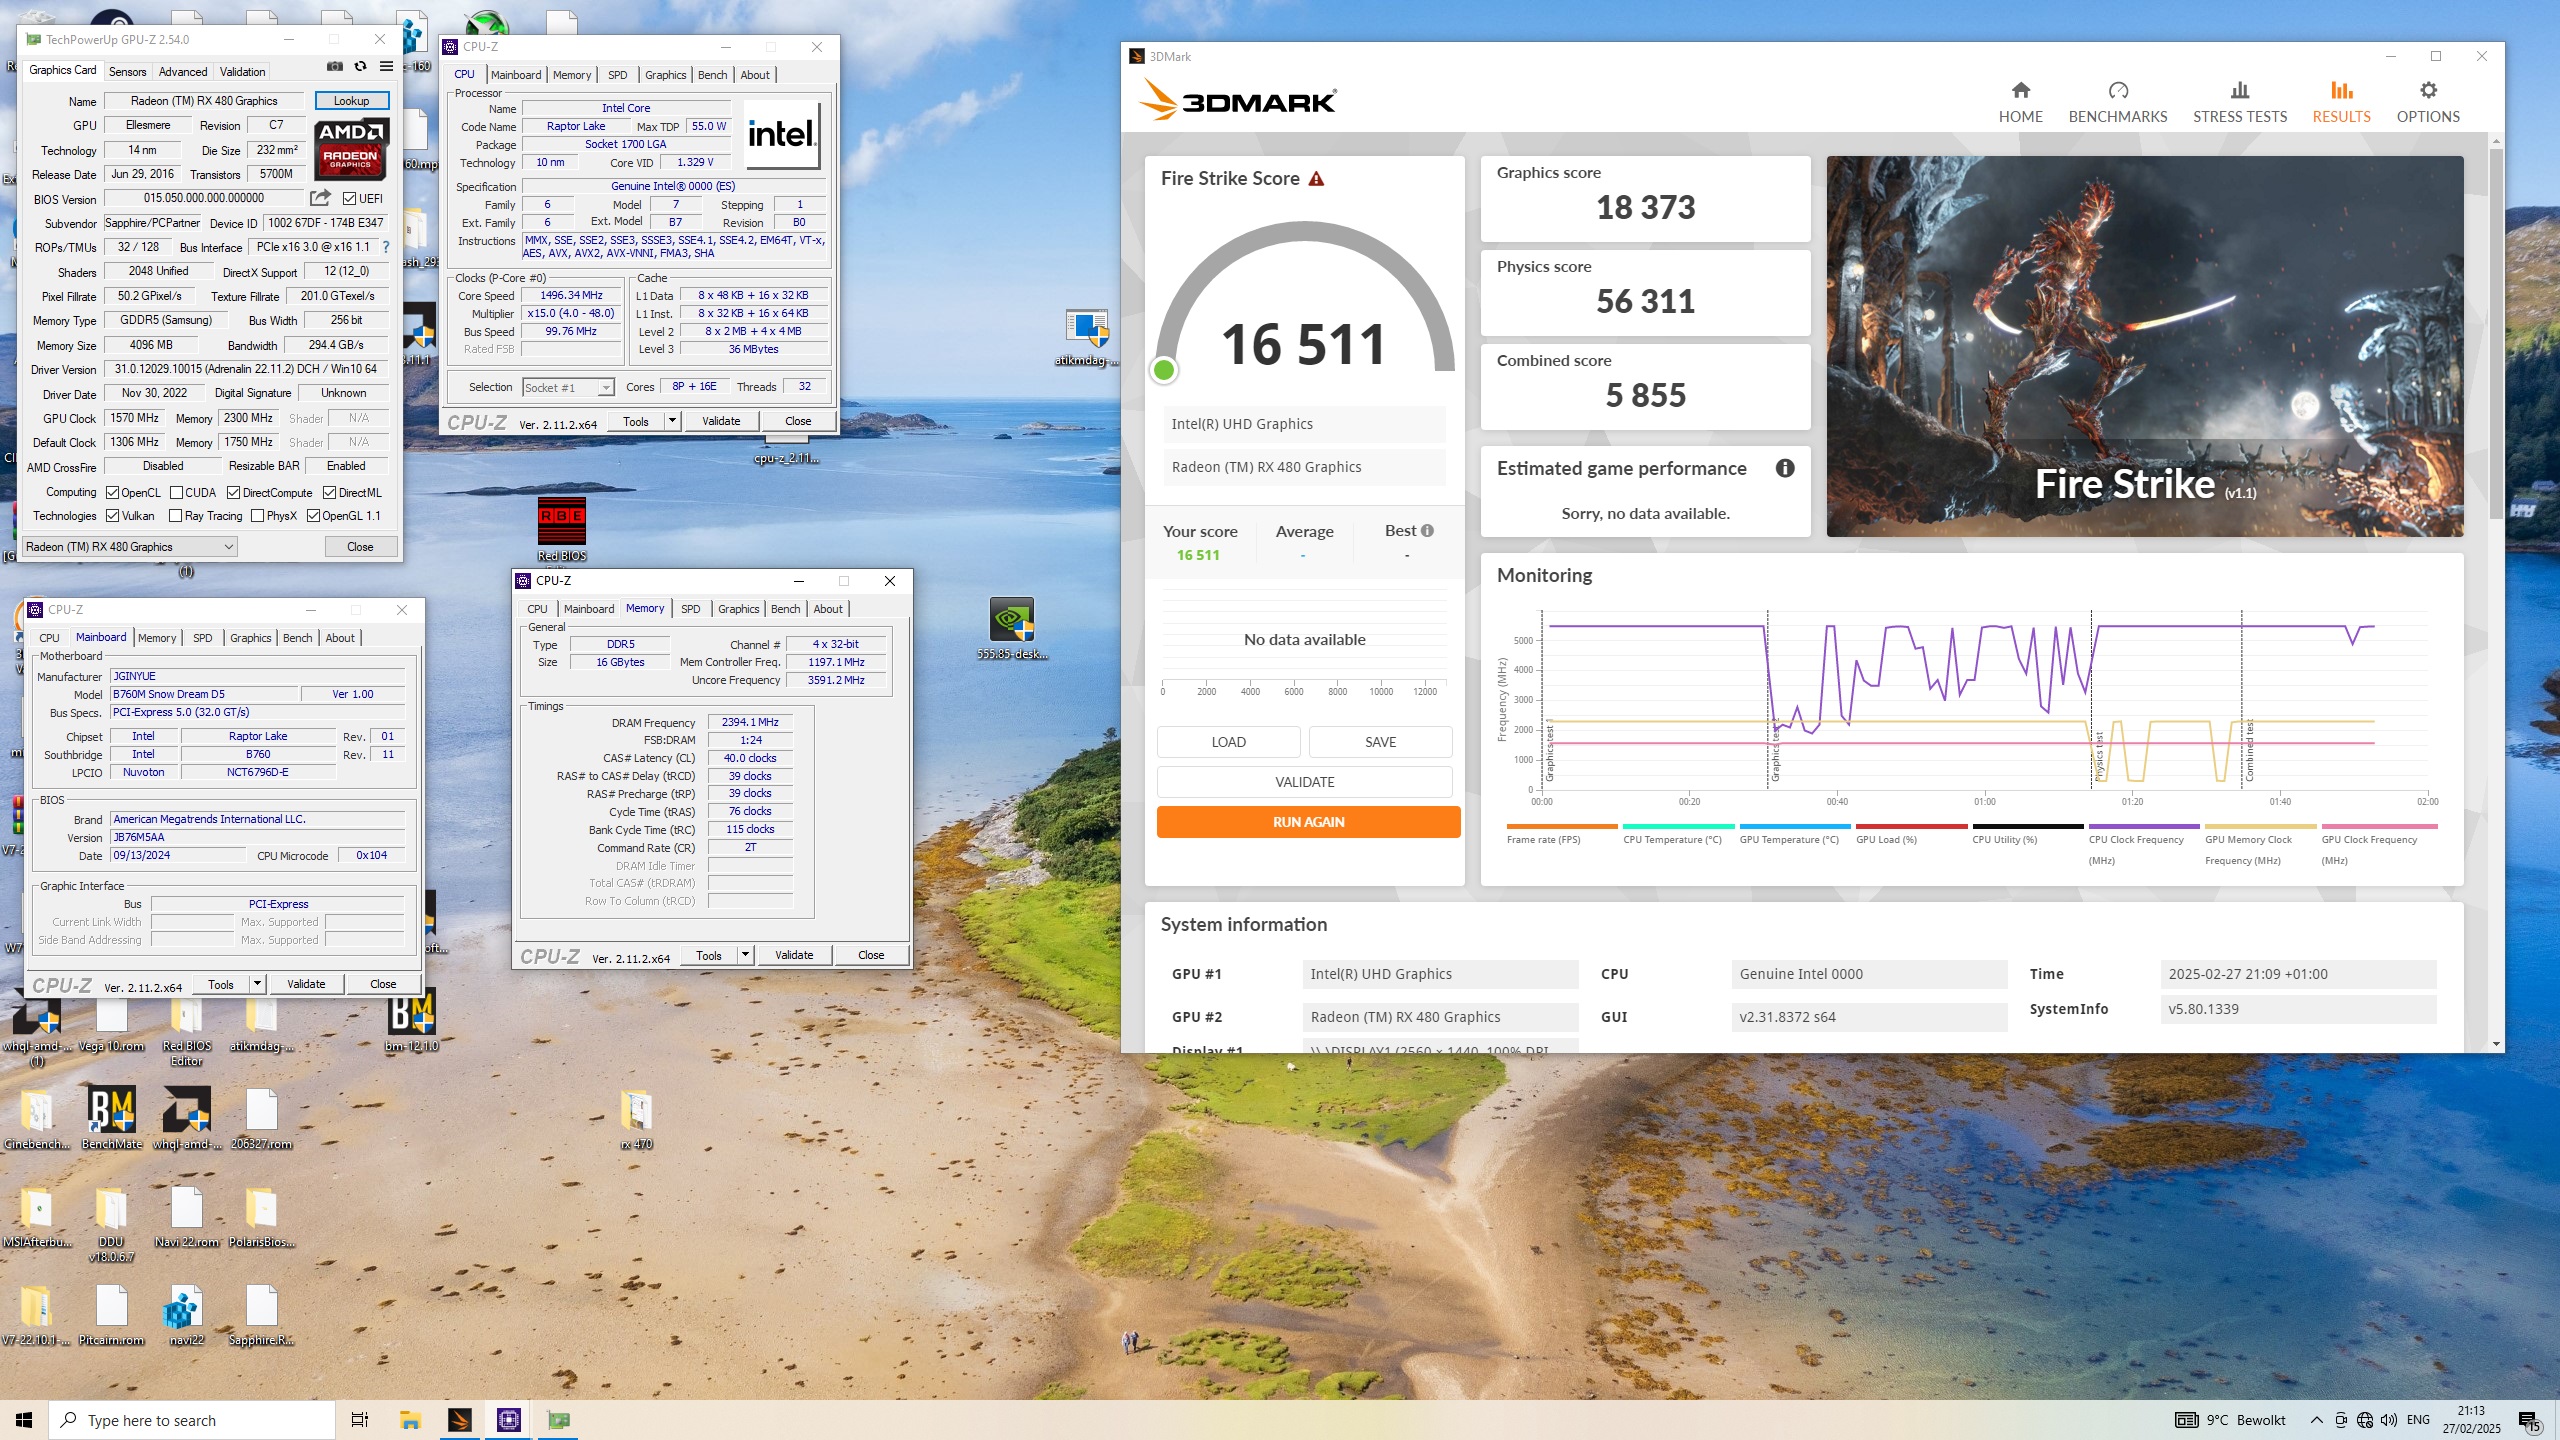
Task: Toggle the CUDA checkbox
Action: [x=177, y=493]
